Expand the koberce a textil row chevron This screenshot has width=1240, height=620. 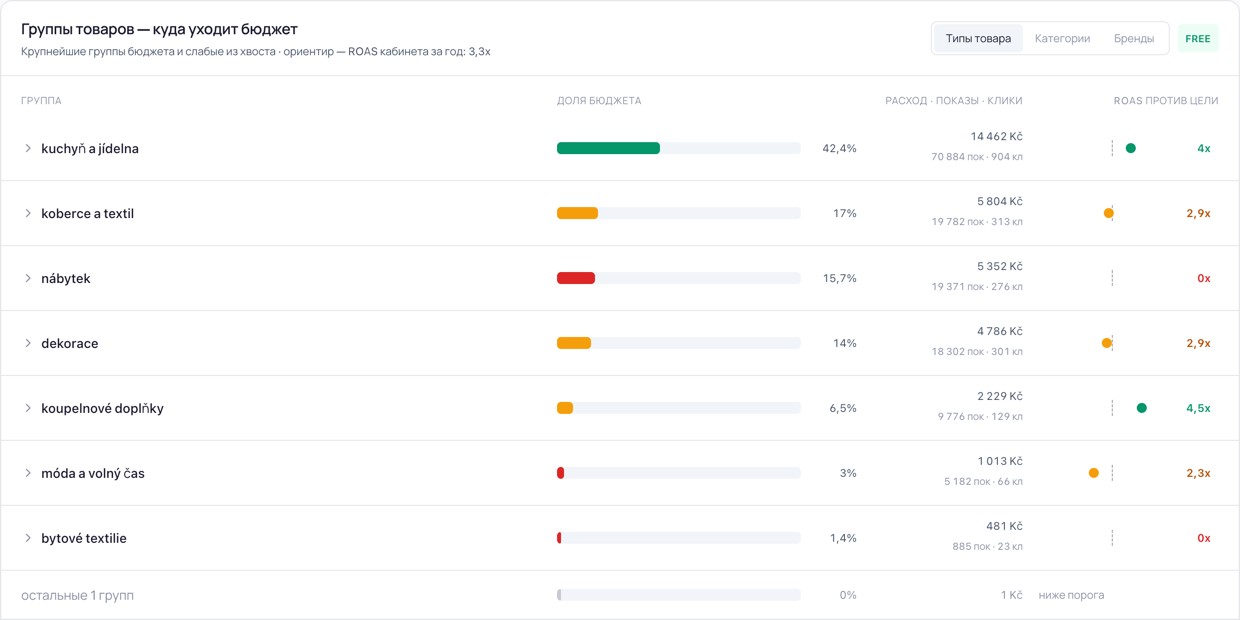[x=28, y=213]
